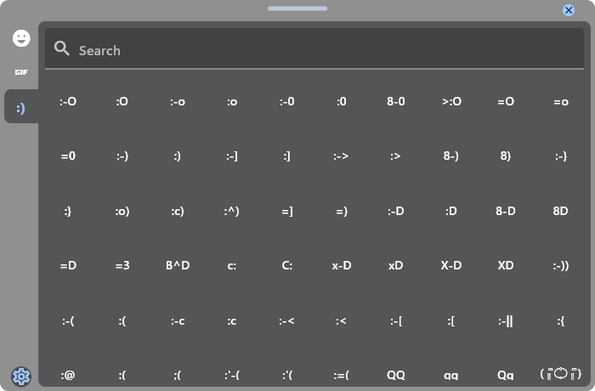The height and width of the screenshot is (391, 595).
Task: Pick the B^D emoticon
Action: (178, 265)
